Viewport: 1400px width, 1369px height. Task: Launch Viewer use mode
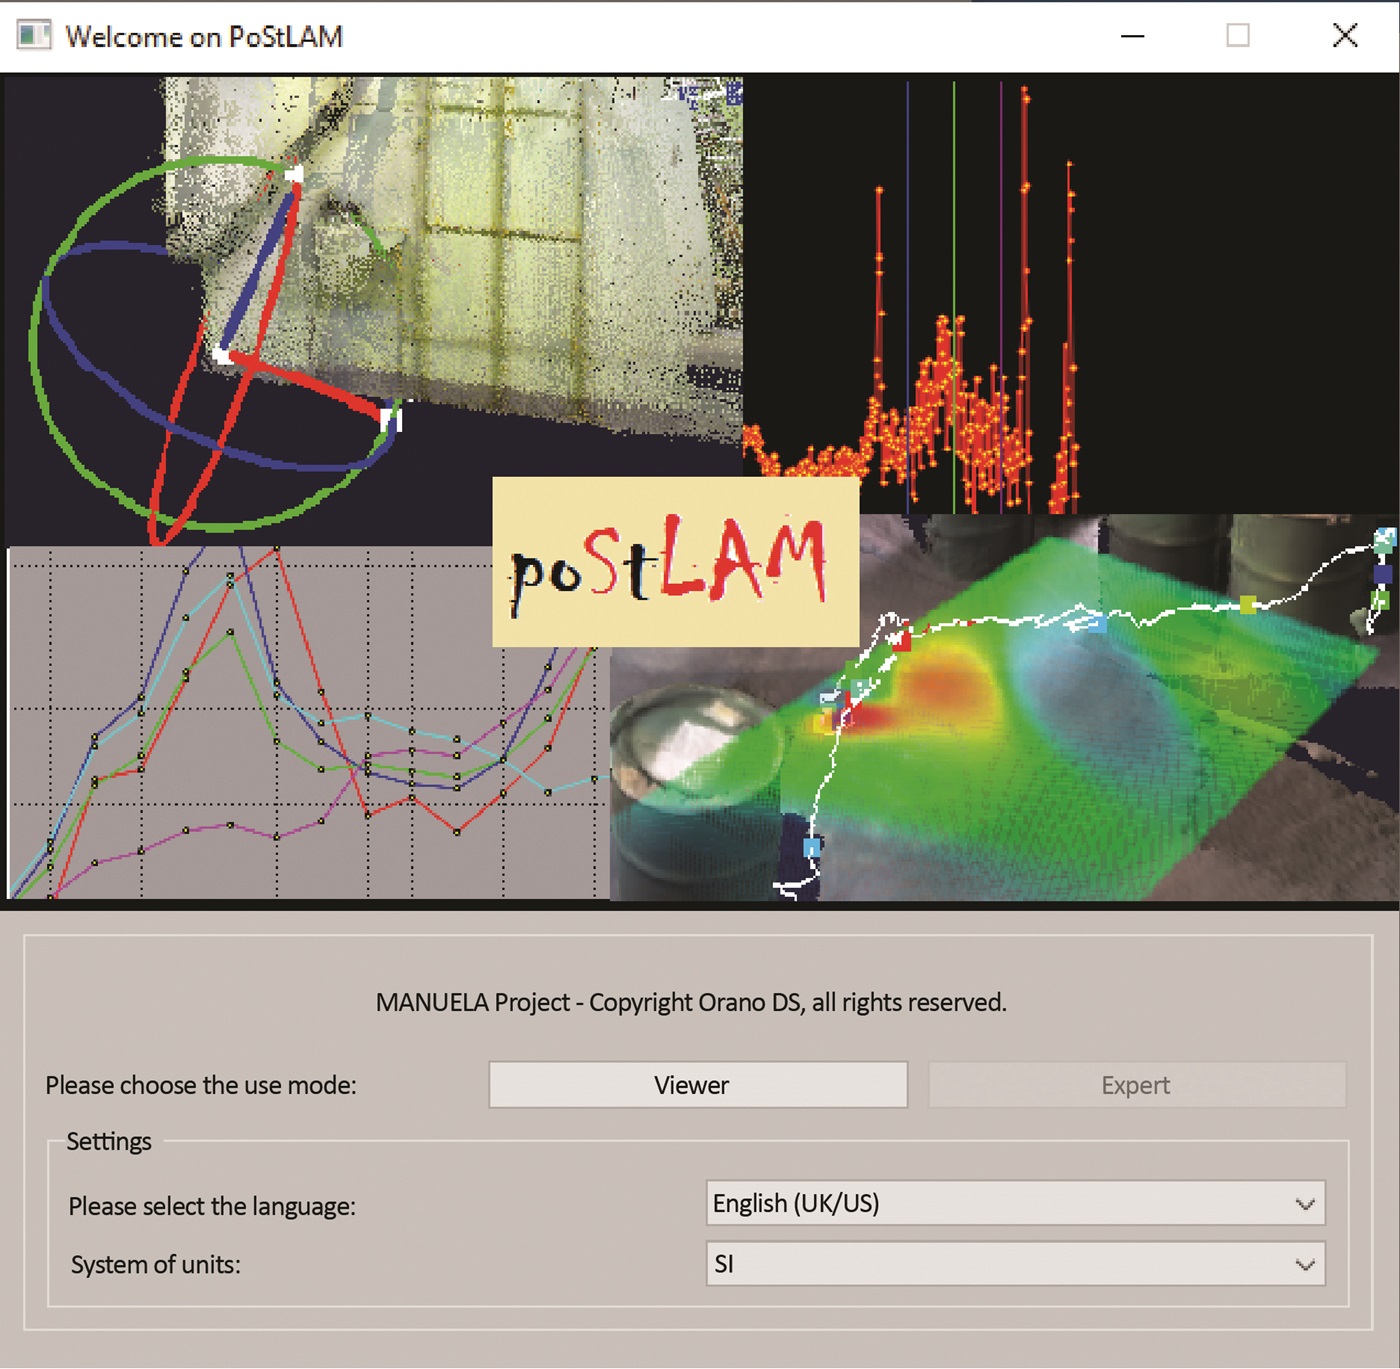[x=697, y=1085]
